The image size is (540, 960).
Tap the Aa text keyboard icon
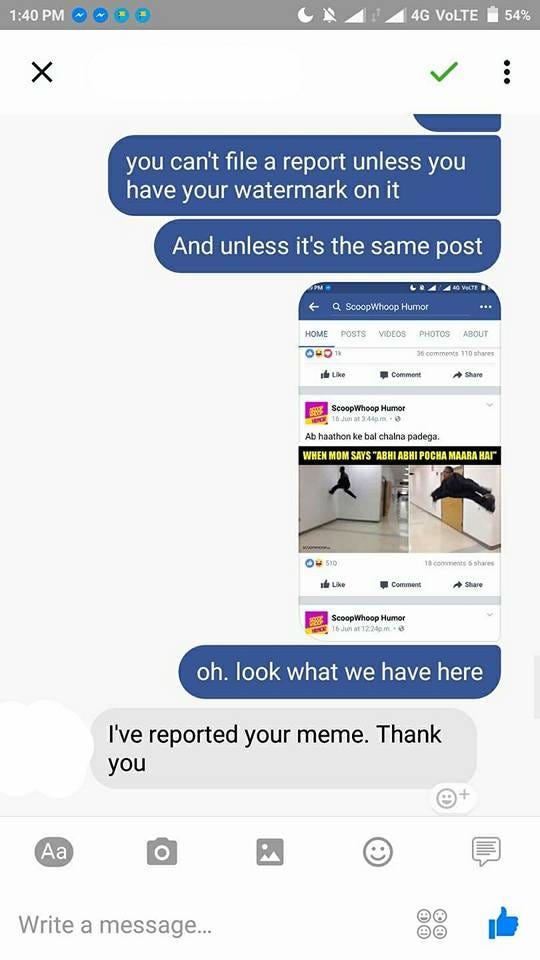54,852
